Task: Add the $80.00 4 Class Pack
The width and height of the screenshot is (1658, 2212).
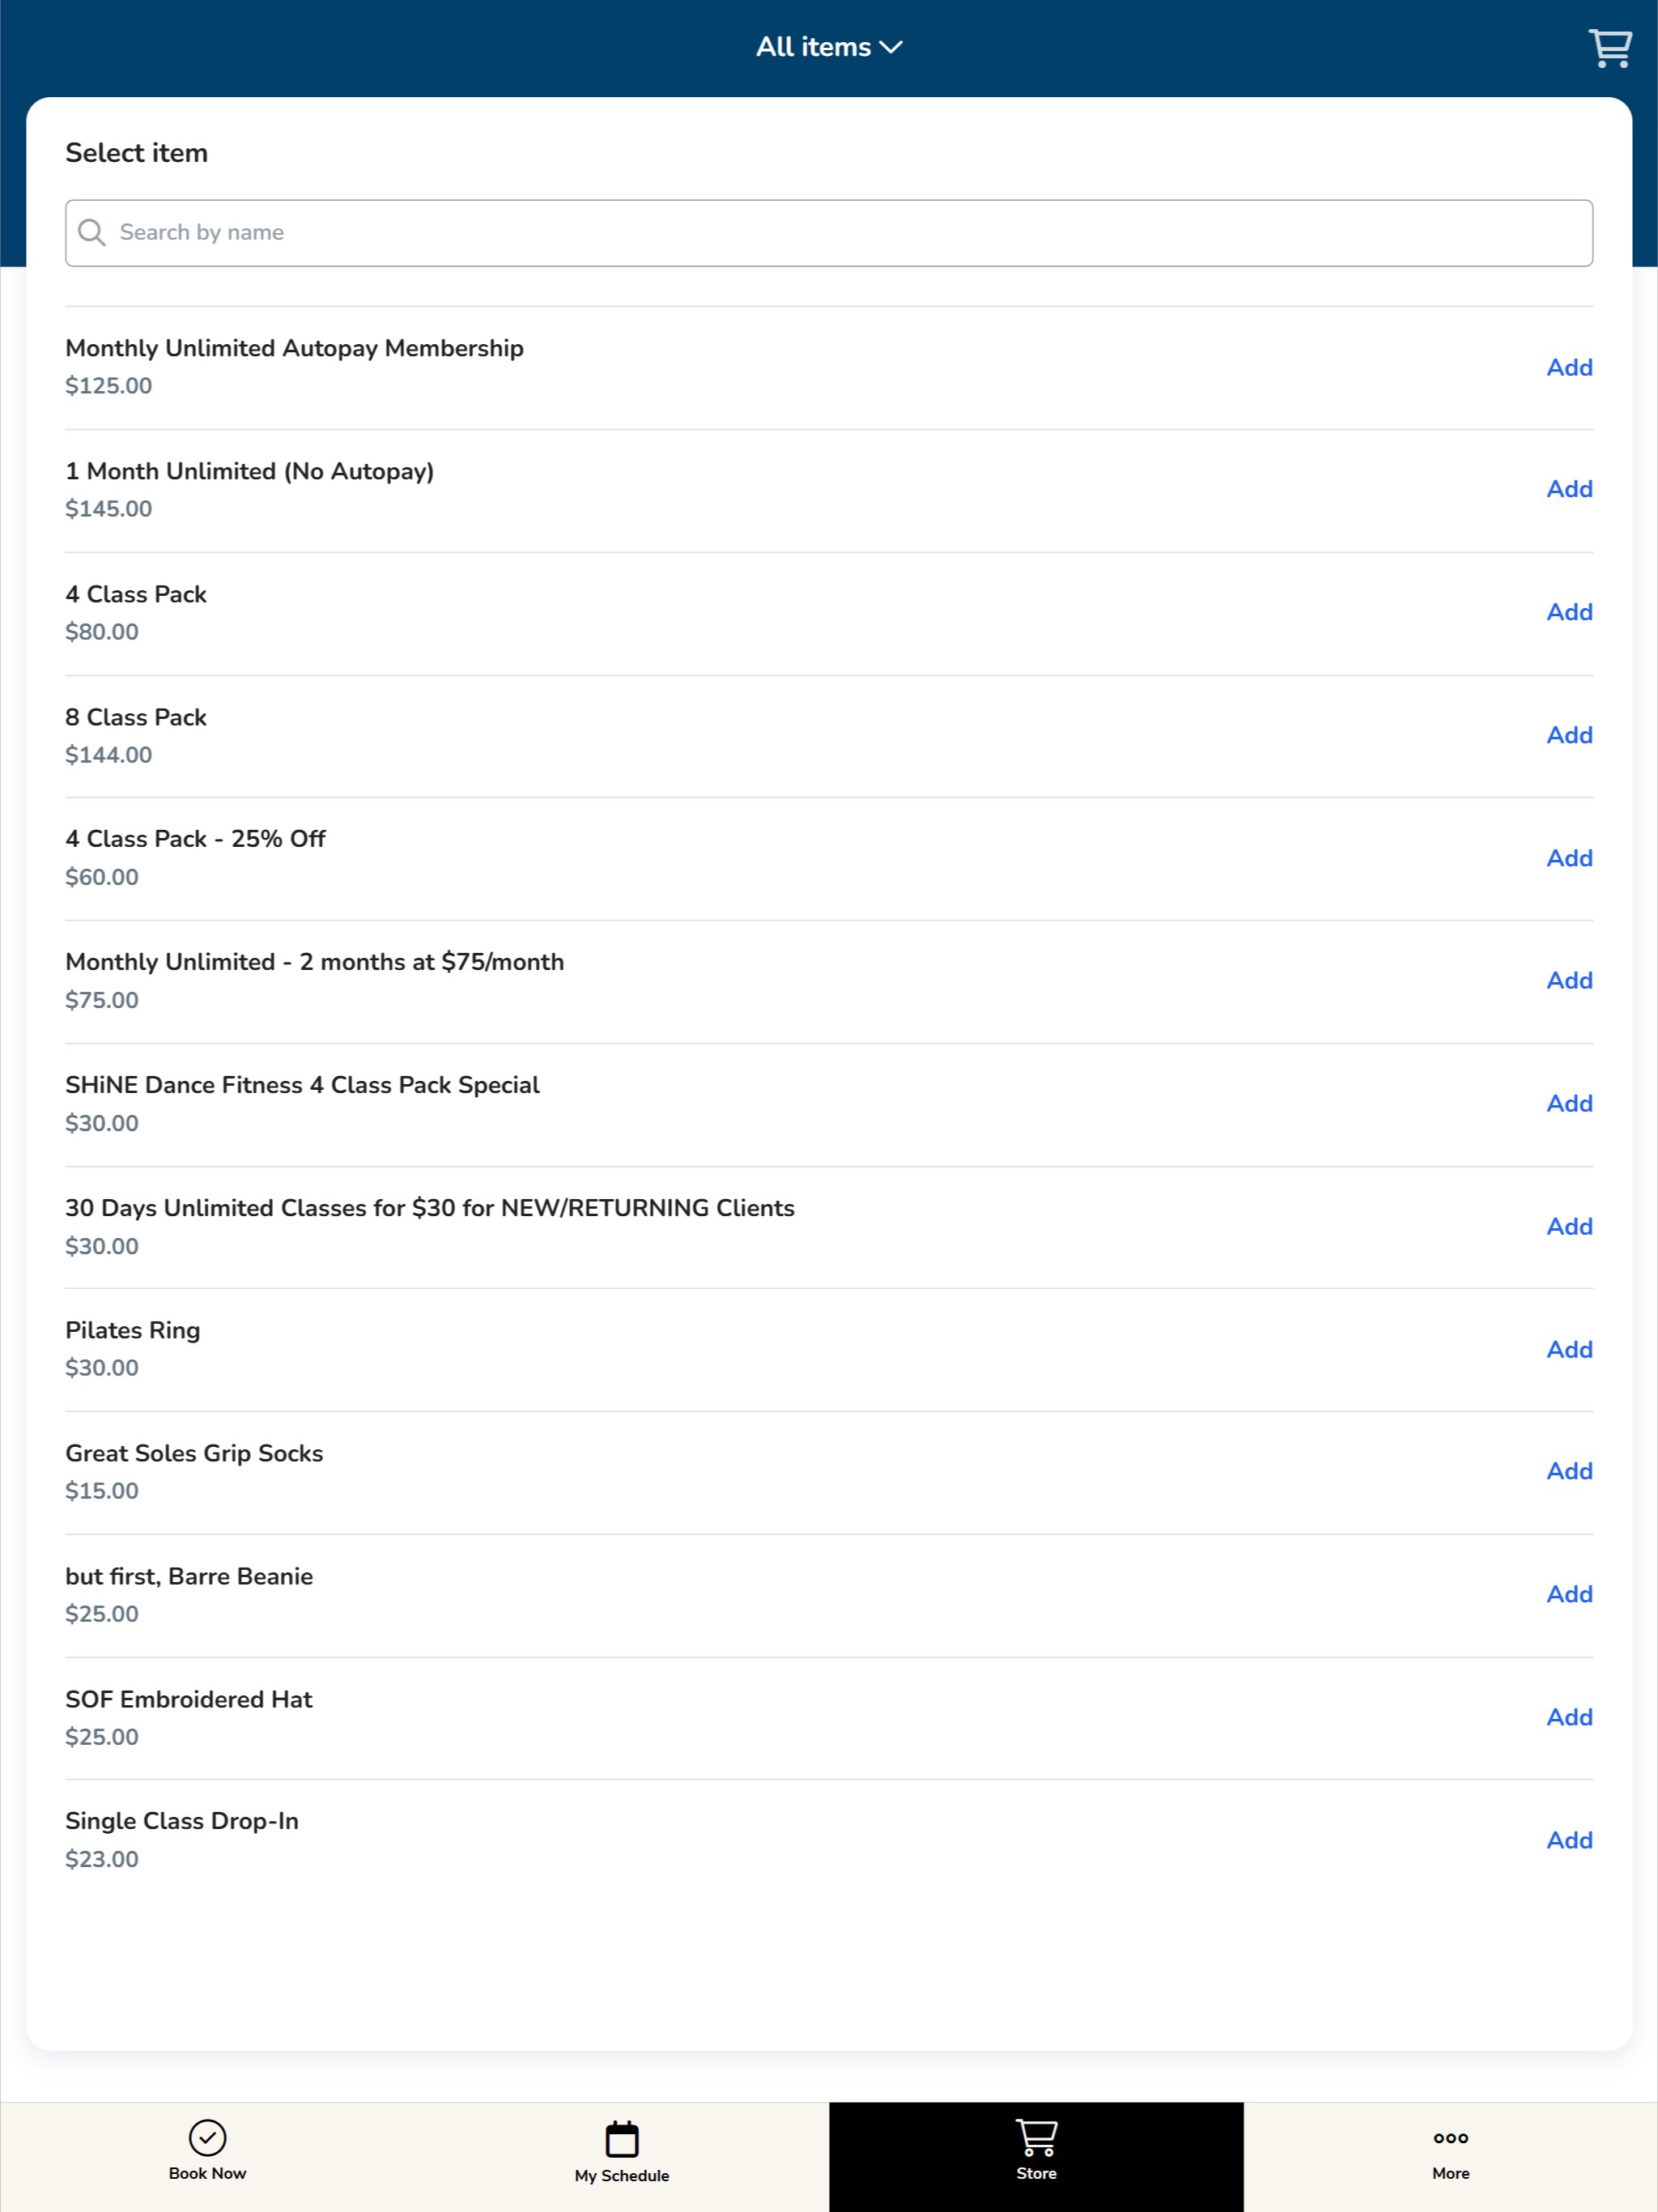Action: click(x=1569, y=612)
